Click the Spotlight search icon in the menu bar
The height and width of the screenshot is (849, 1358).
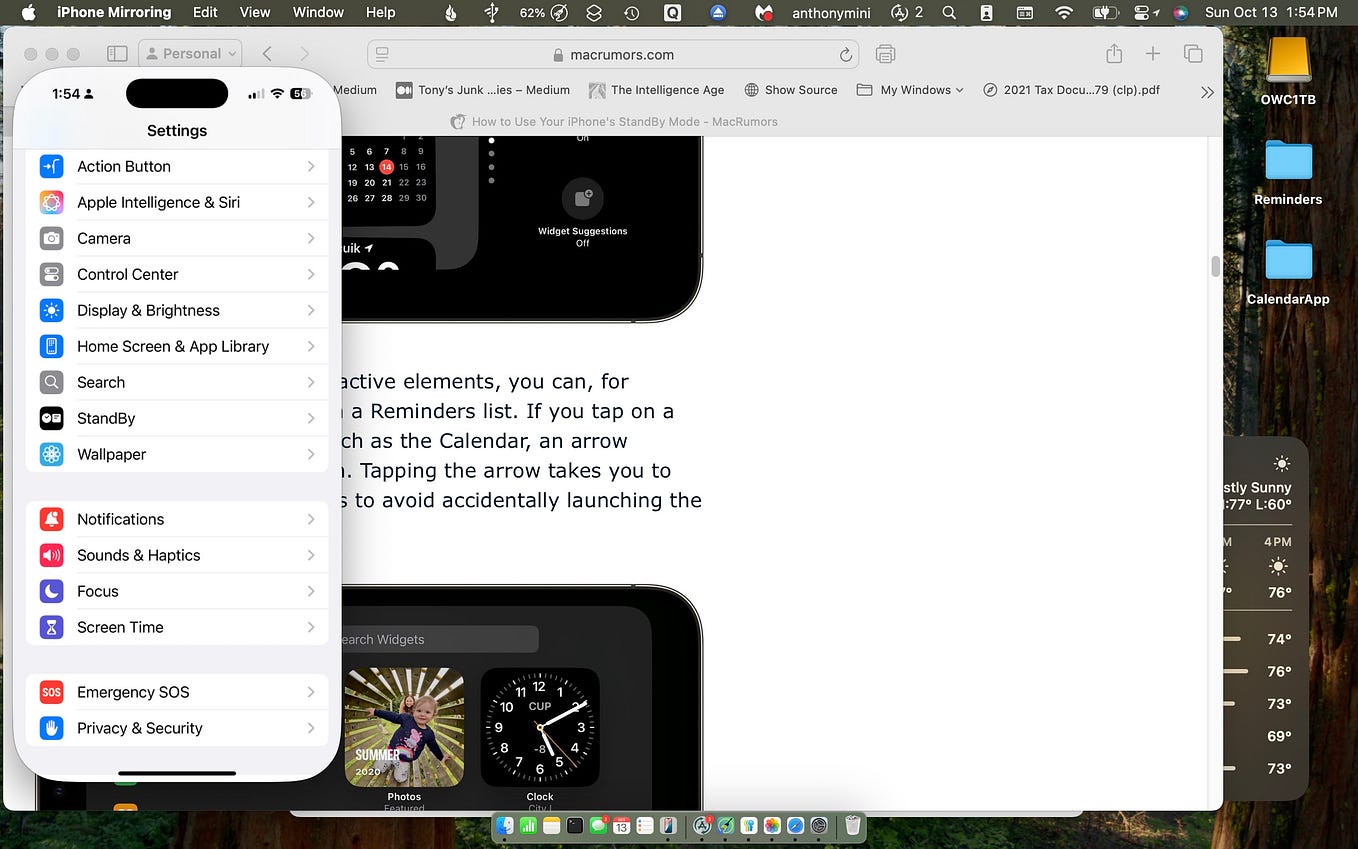tap(946, 13)
